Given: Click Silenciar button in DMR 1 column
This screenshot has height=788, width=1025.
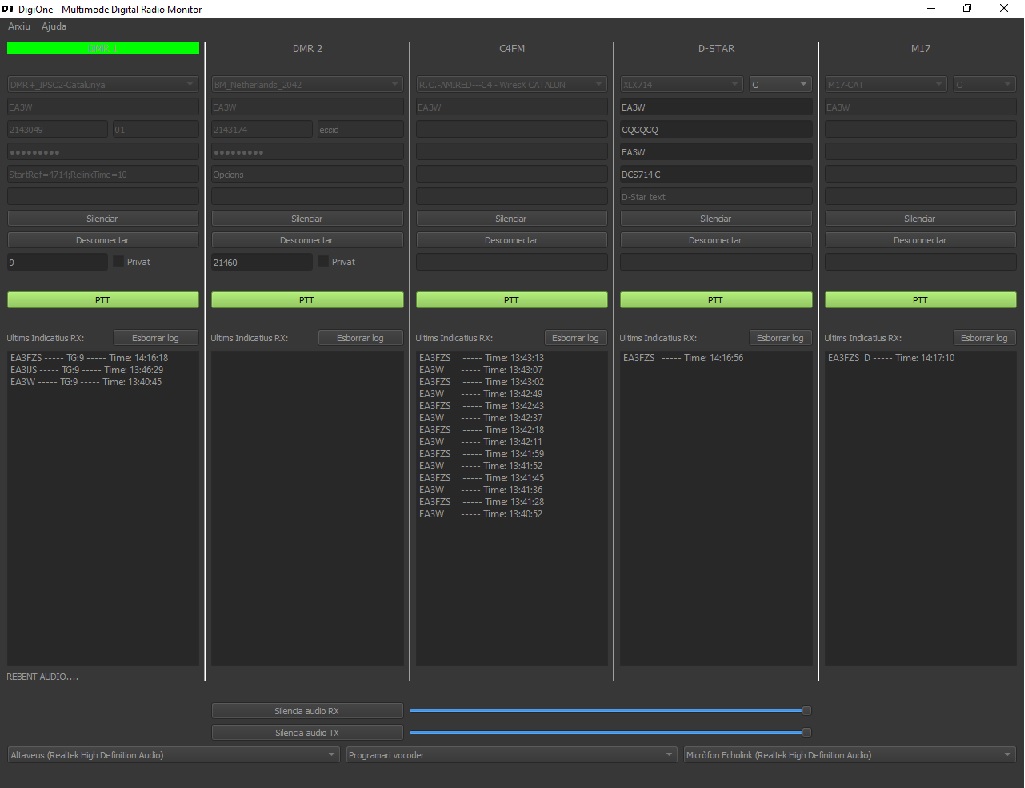Looking at the screenshot, I should 103,218.
